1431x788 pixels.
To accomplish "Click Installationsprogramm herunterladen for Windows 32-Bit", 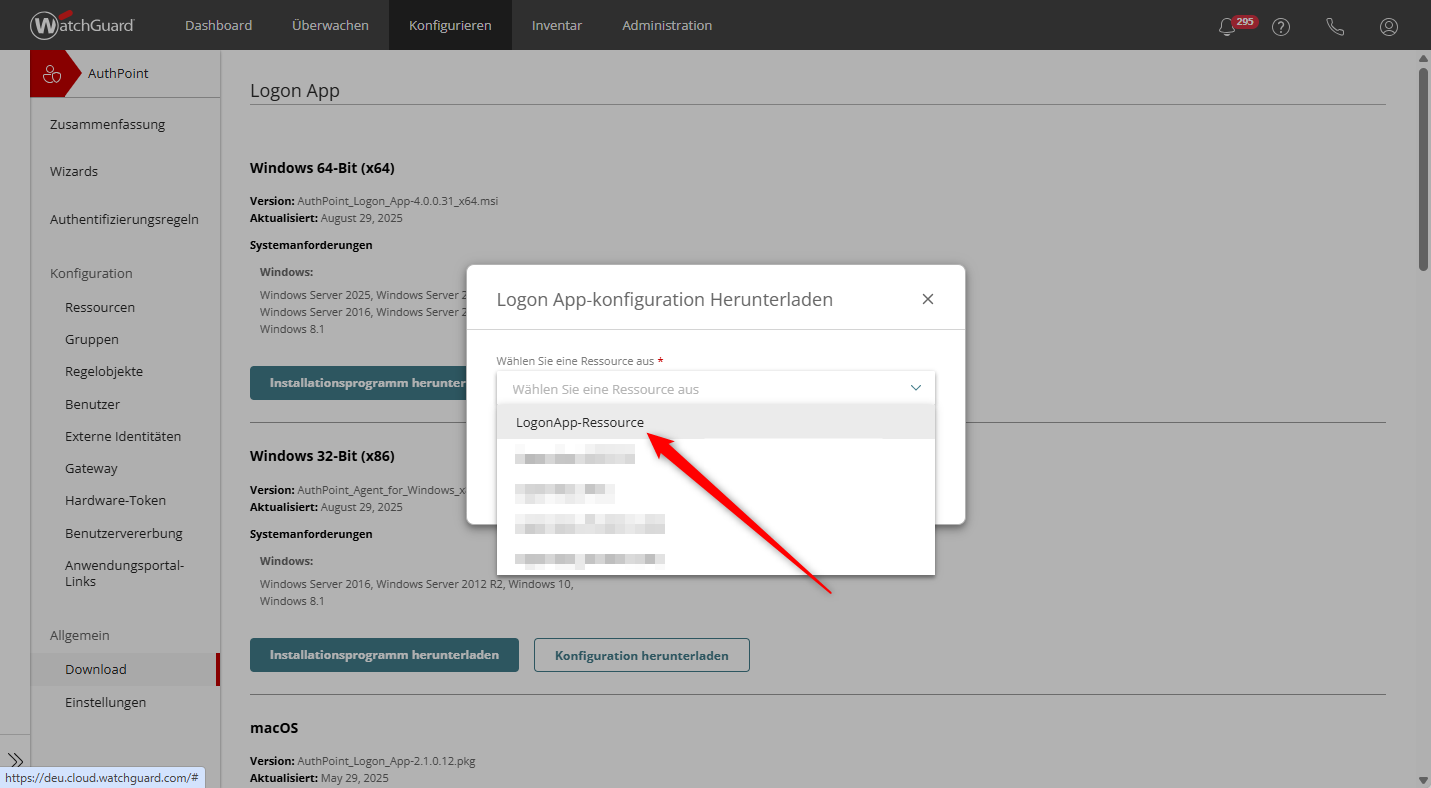I will click(x=384, y=655).
